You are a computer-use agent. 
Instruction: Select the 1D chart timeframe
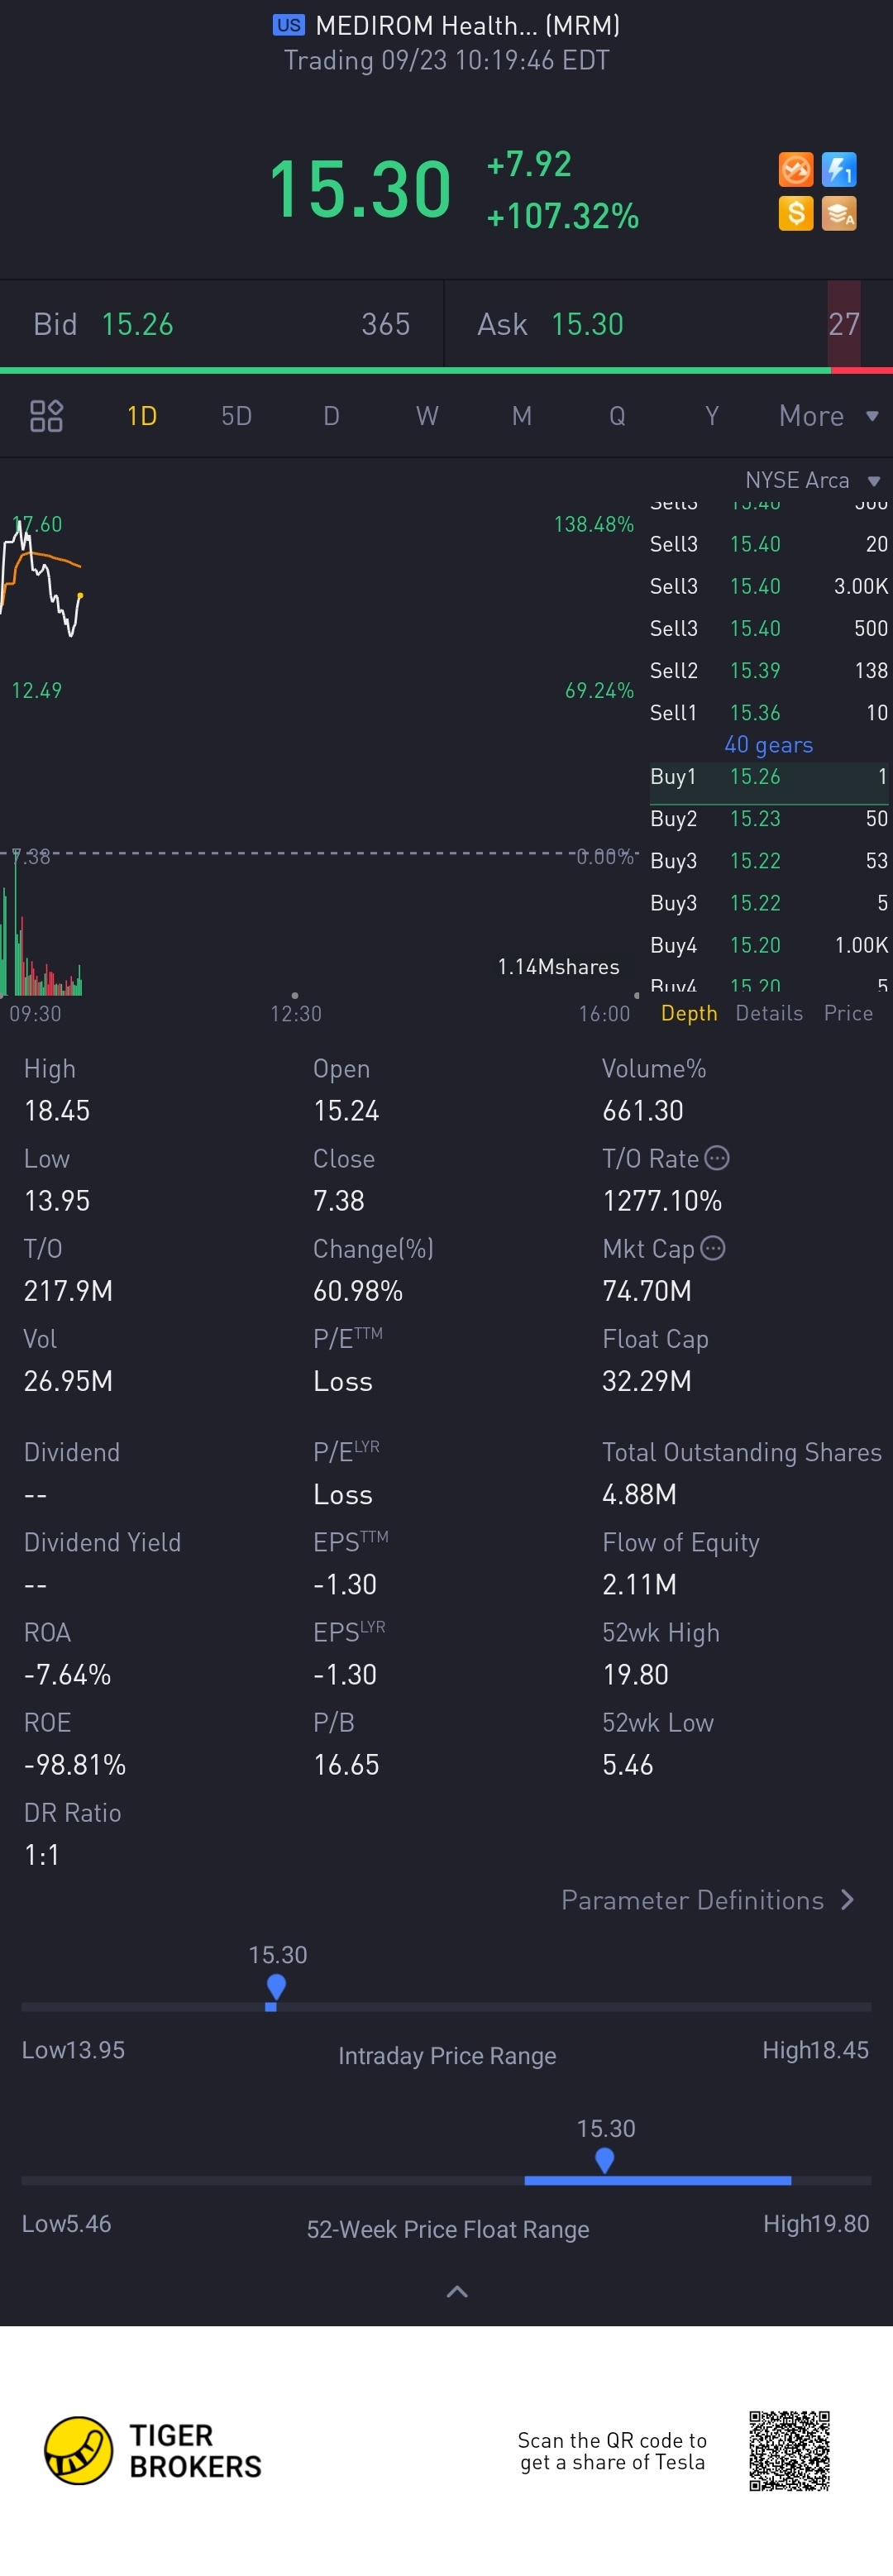click(x=142, y=416)
